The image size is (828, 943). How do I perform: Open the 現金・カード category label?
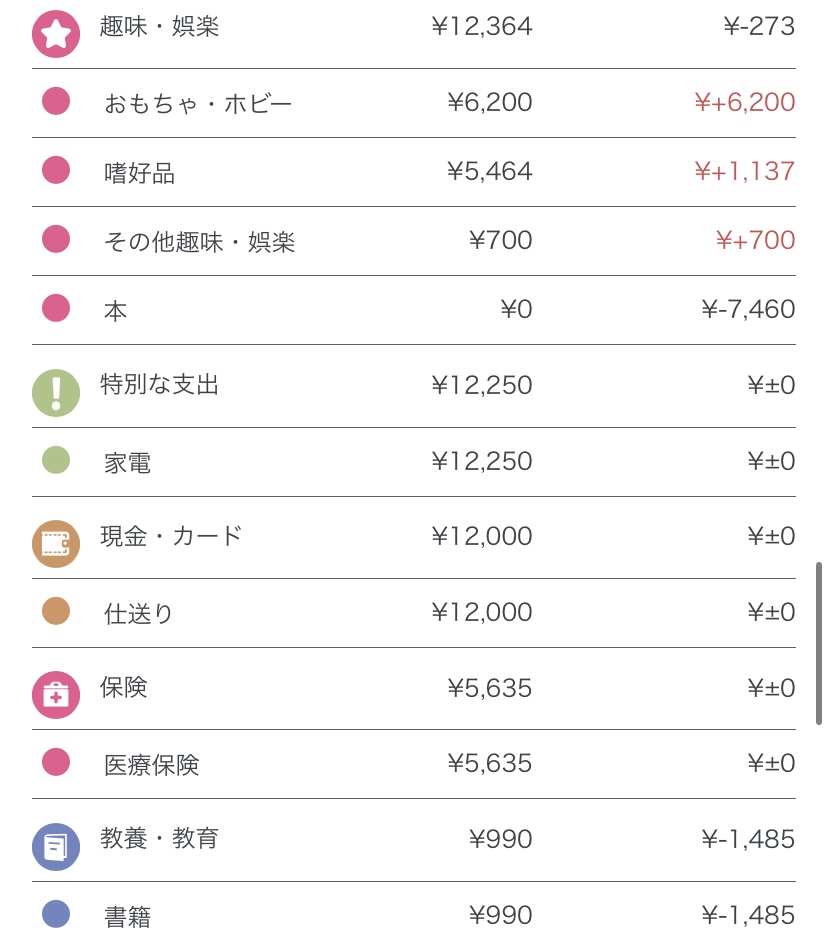172,536
